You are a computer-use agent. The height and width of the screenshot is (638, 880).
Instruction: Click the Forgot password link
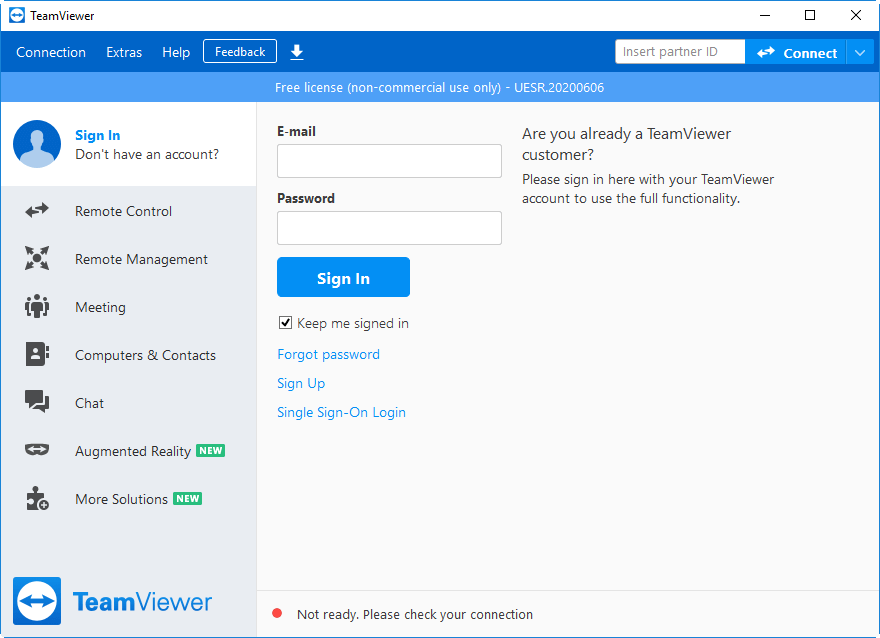point(328,354)
